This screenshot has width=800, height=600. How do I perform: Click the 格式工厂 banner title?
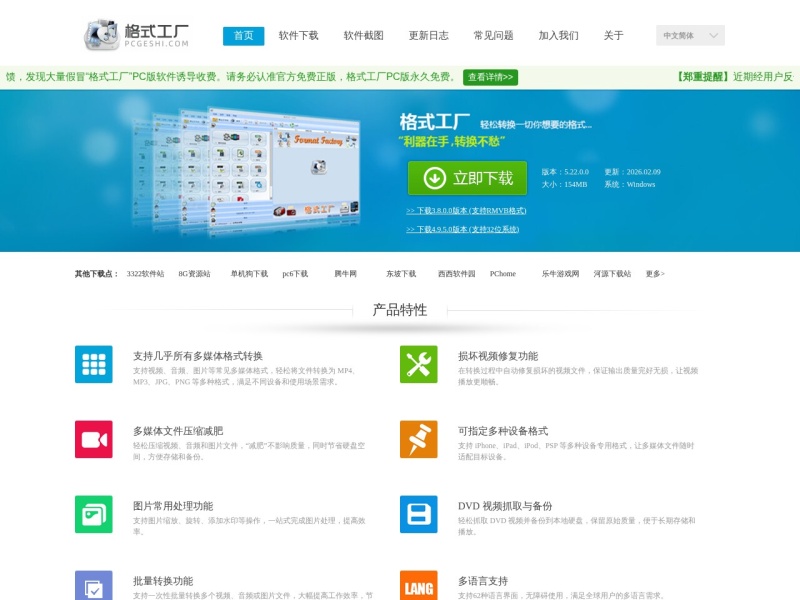pos(434,122)
